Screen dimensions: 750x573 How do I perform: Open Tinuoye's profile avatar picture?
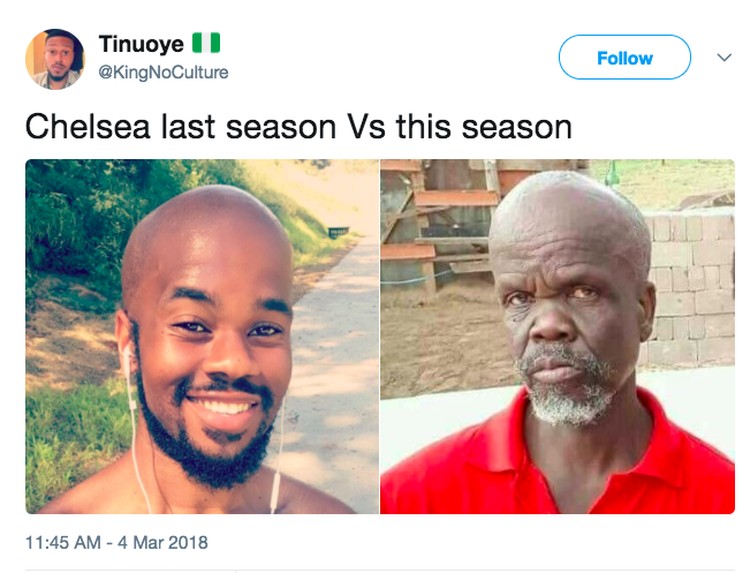point(55,59)
